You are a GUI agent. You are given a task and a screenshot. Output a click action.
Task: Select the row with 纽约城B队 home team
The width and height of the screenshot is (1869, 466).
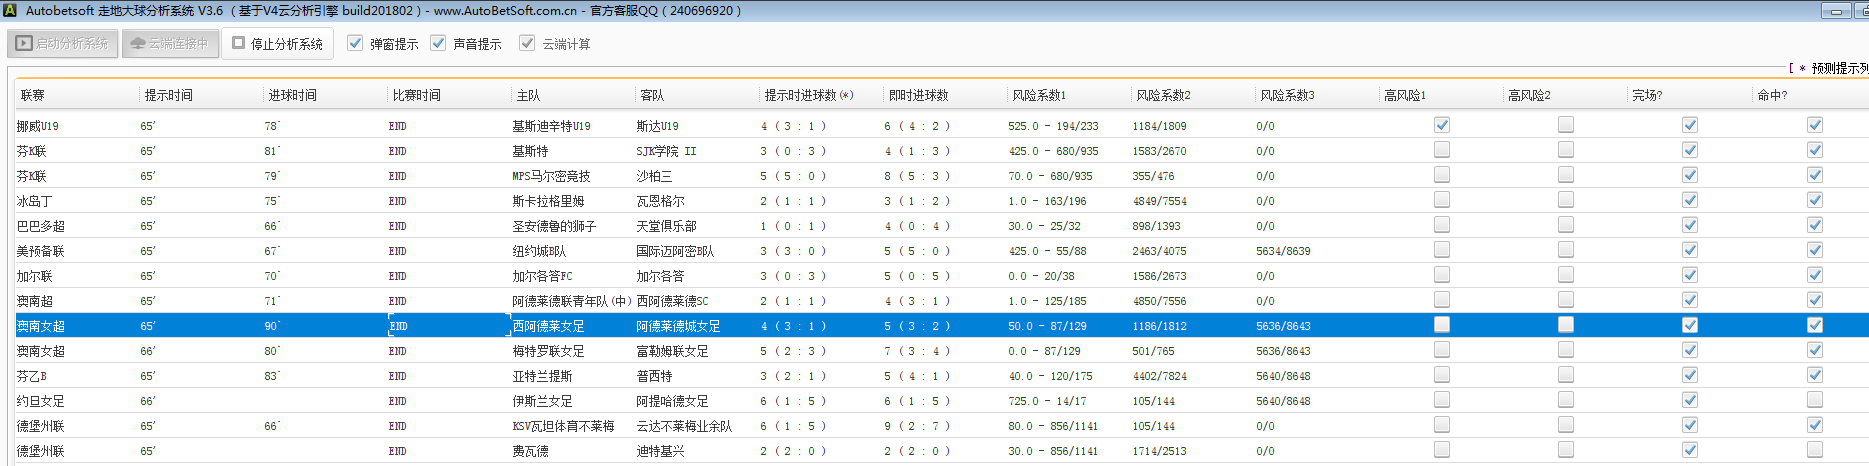(x=539, y=251)
